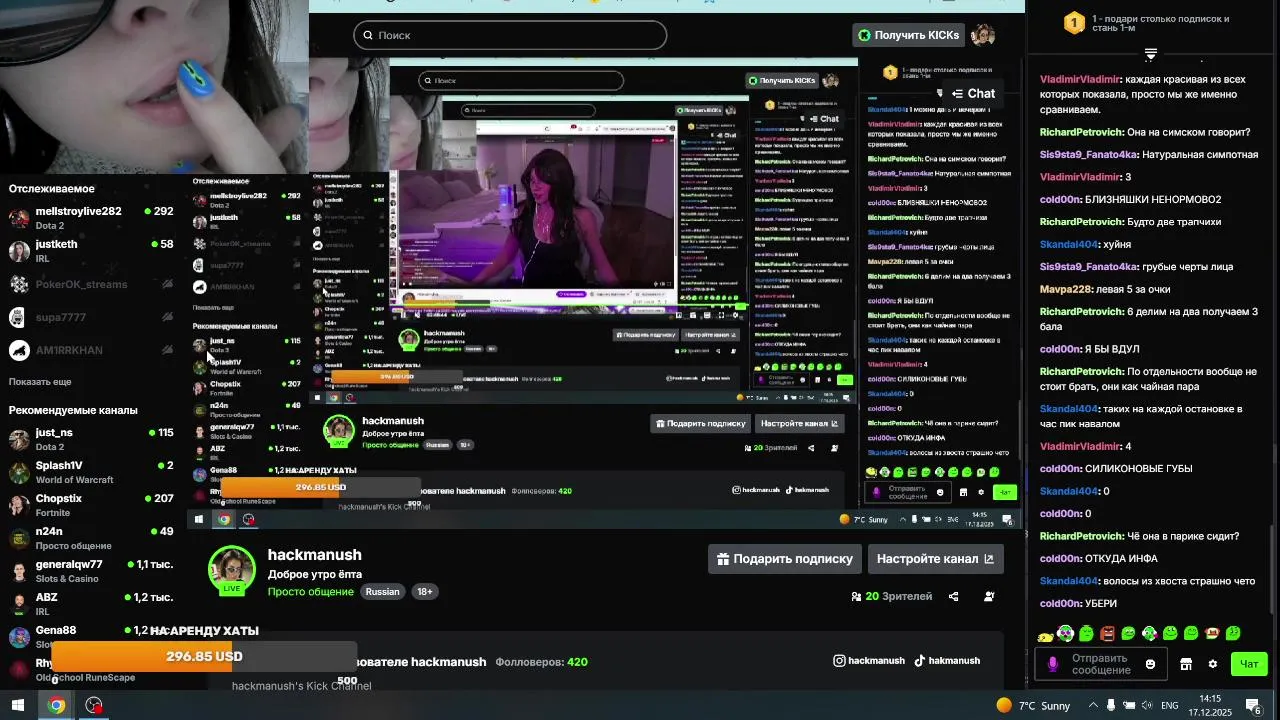
Task: Pick the red angry face emote above message box
Action: [x=1107, y=633]
